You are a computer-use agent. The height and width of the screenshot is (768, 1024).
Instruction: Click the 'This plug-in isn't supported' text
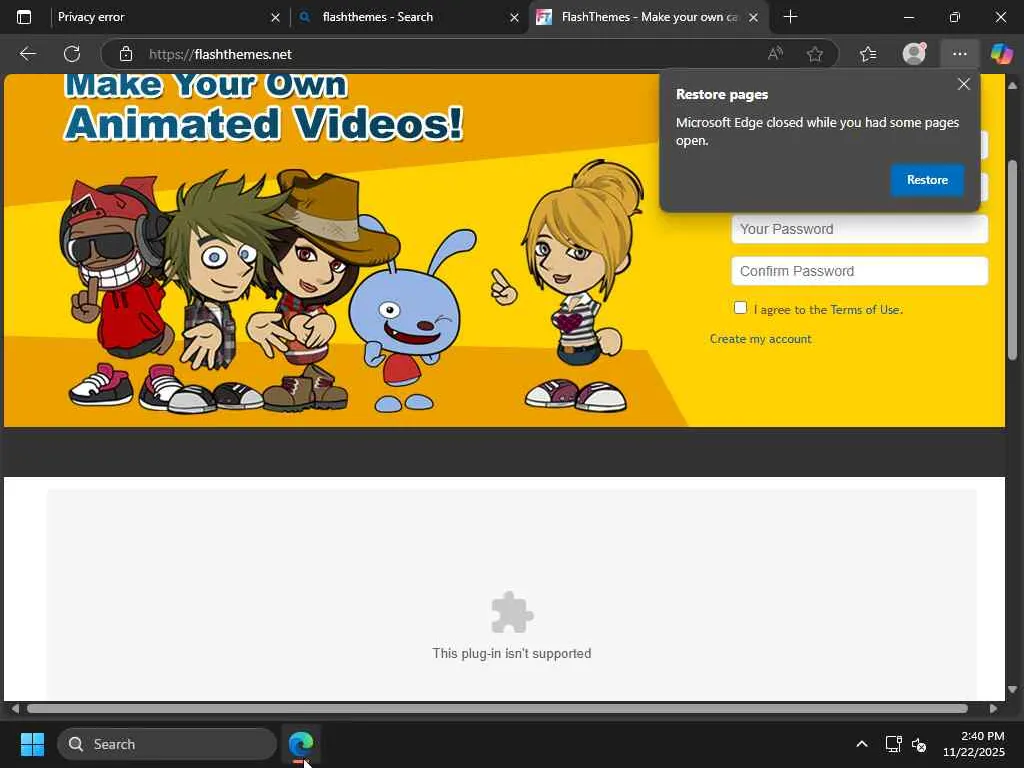[x=511, y=654]
